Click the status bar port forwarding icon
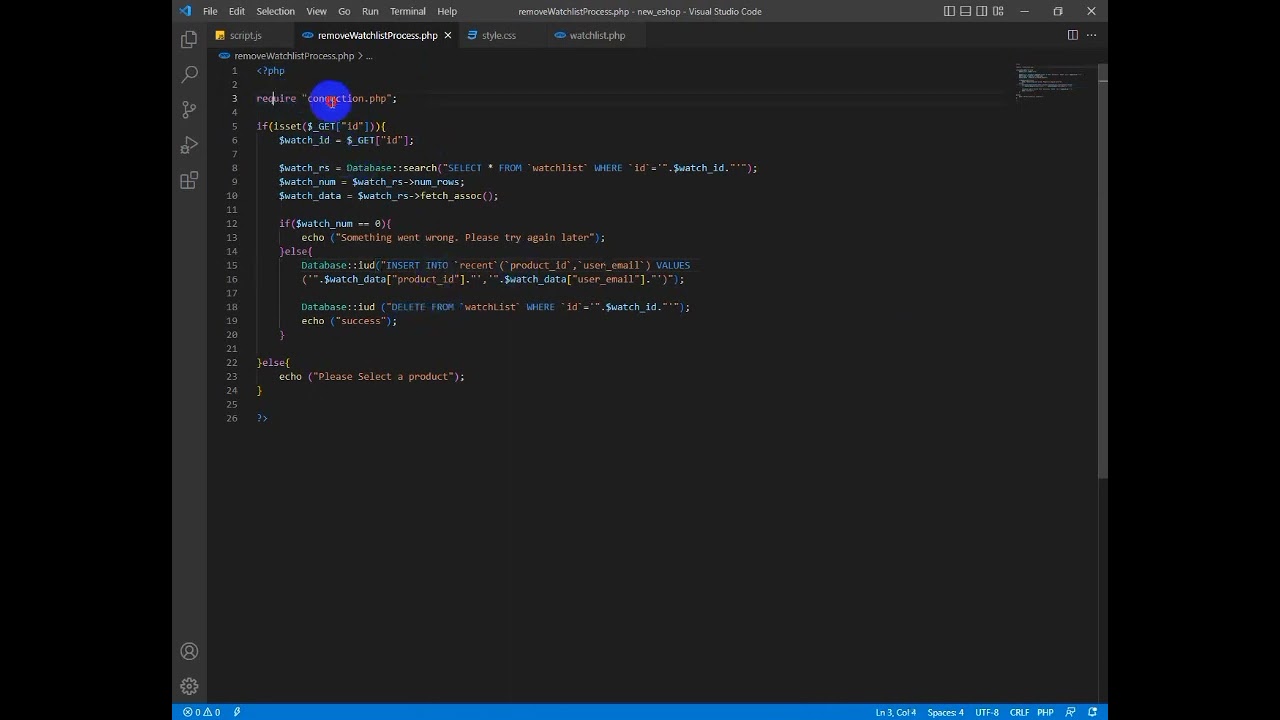This screenshot has height=720, width=1280. pos(237,712)
